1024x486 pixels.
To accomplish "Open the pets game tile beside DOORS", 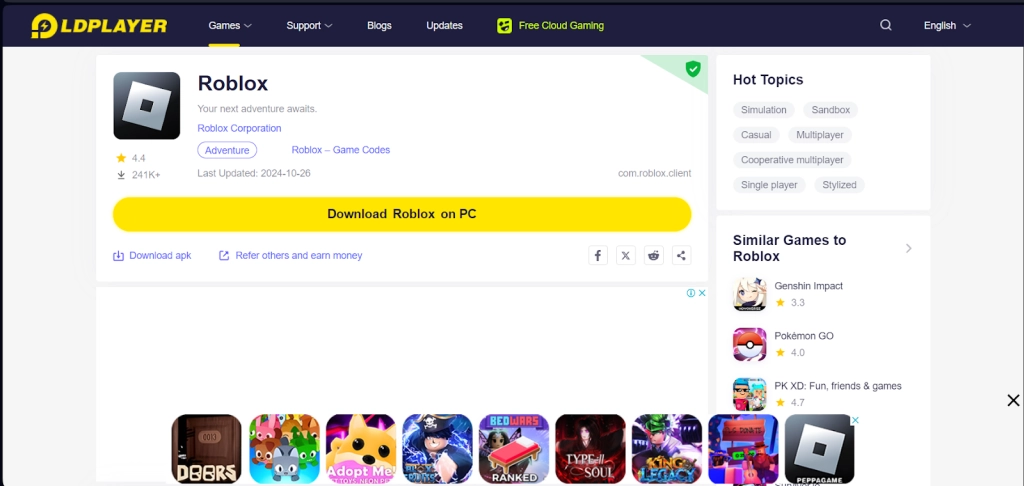I will (285, 449).
